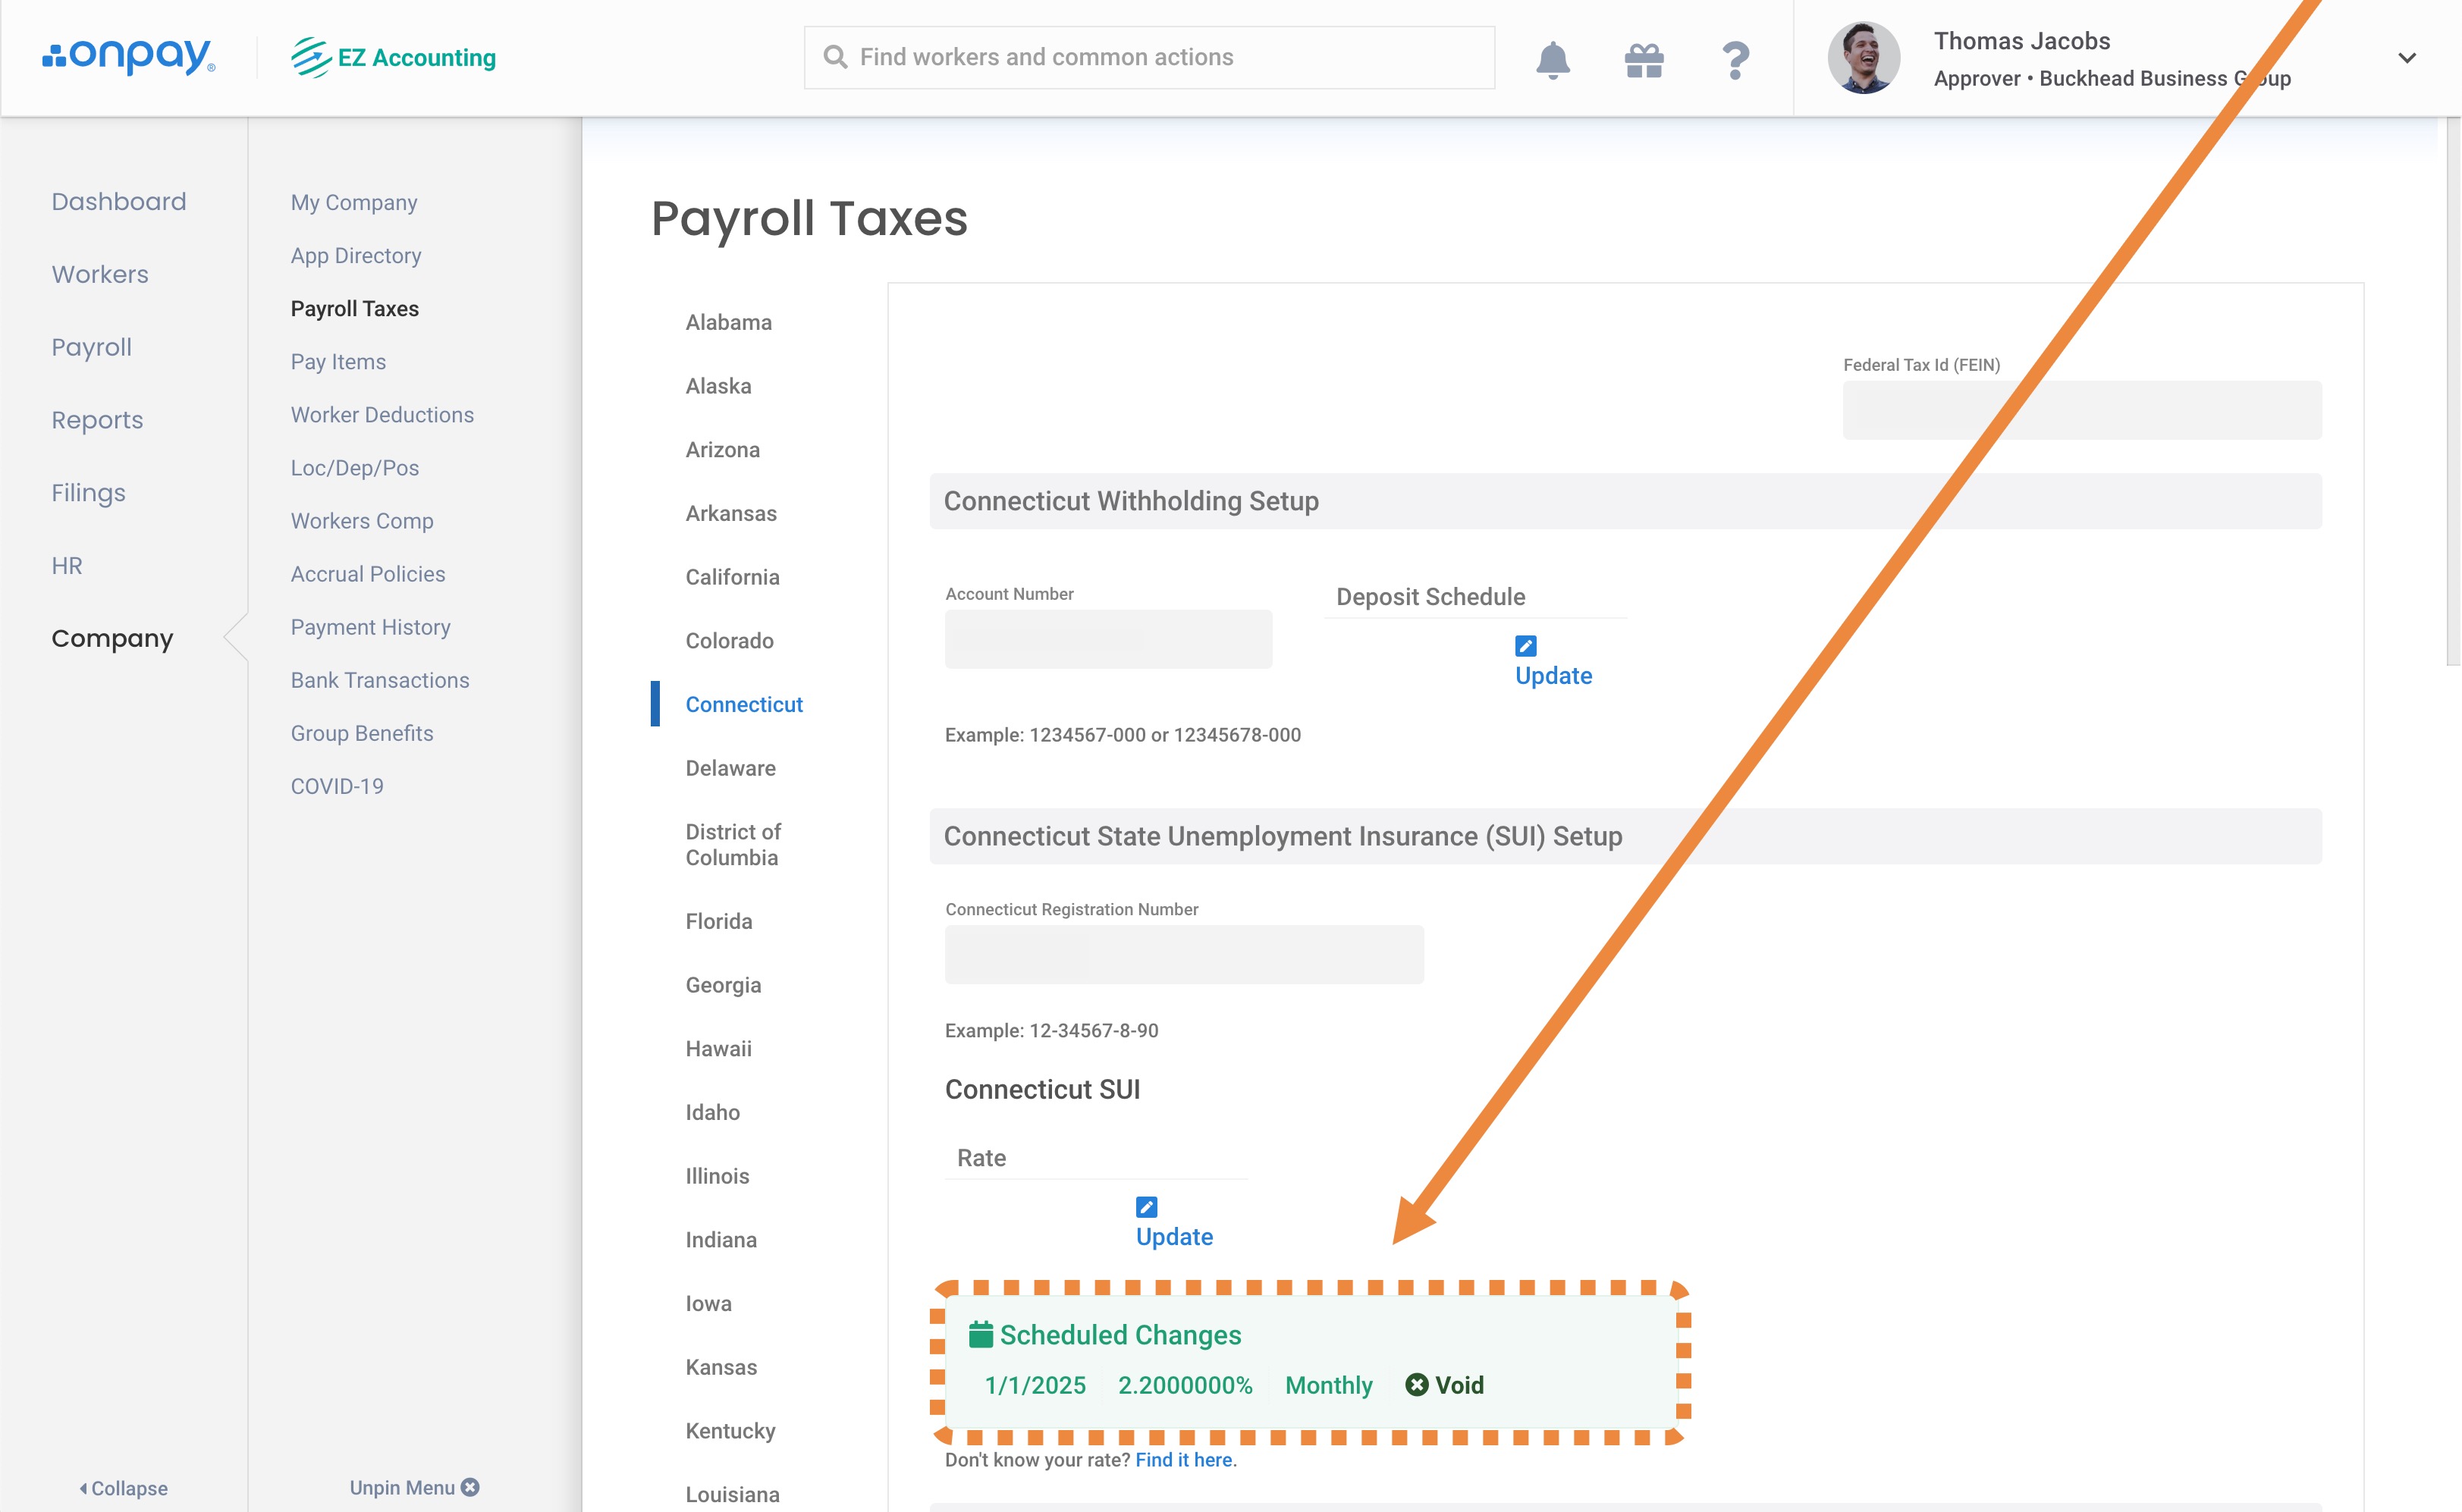Click Deposit Schedule edit pencil icon
The width and height of the screenshot is (2462, 1512).
(x=1525, y=646)
